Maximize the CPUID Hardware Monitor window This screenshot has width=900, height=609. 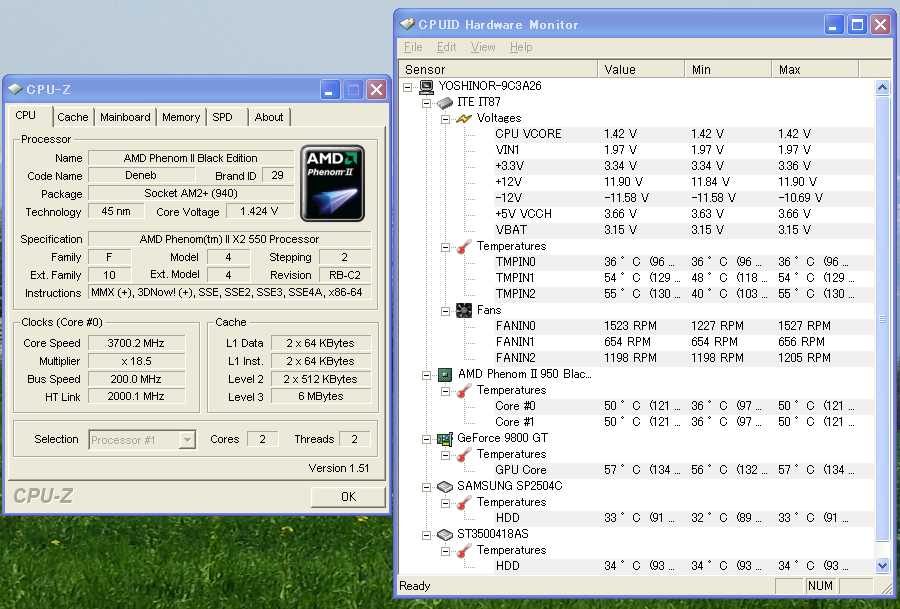[x=857, y=25]
